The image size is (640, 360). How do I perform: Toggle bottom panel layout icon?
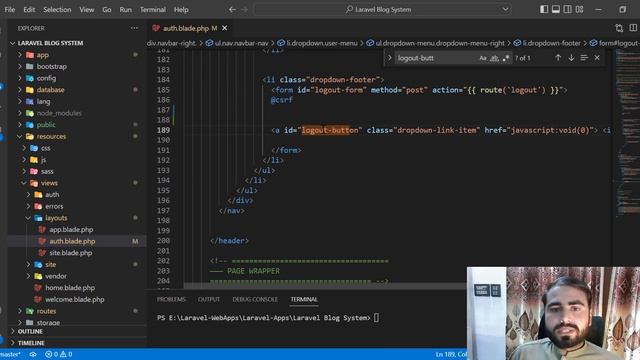click(556, 9)
